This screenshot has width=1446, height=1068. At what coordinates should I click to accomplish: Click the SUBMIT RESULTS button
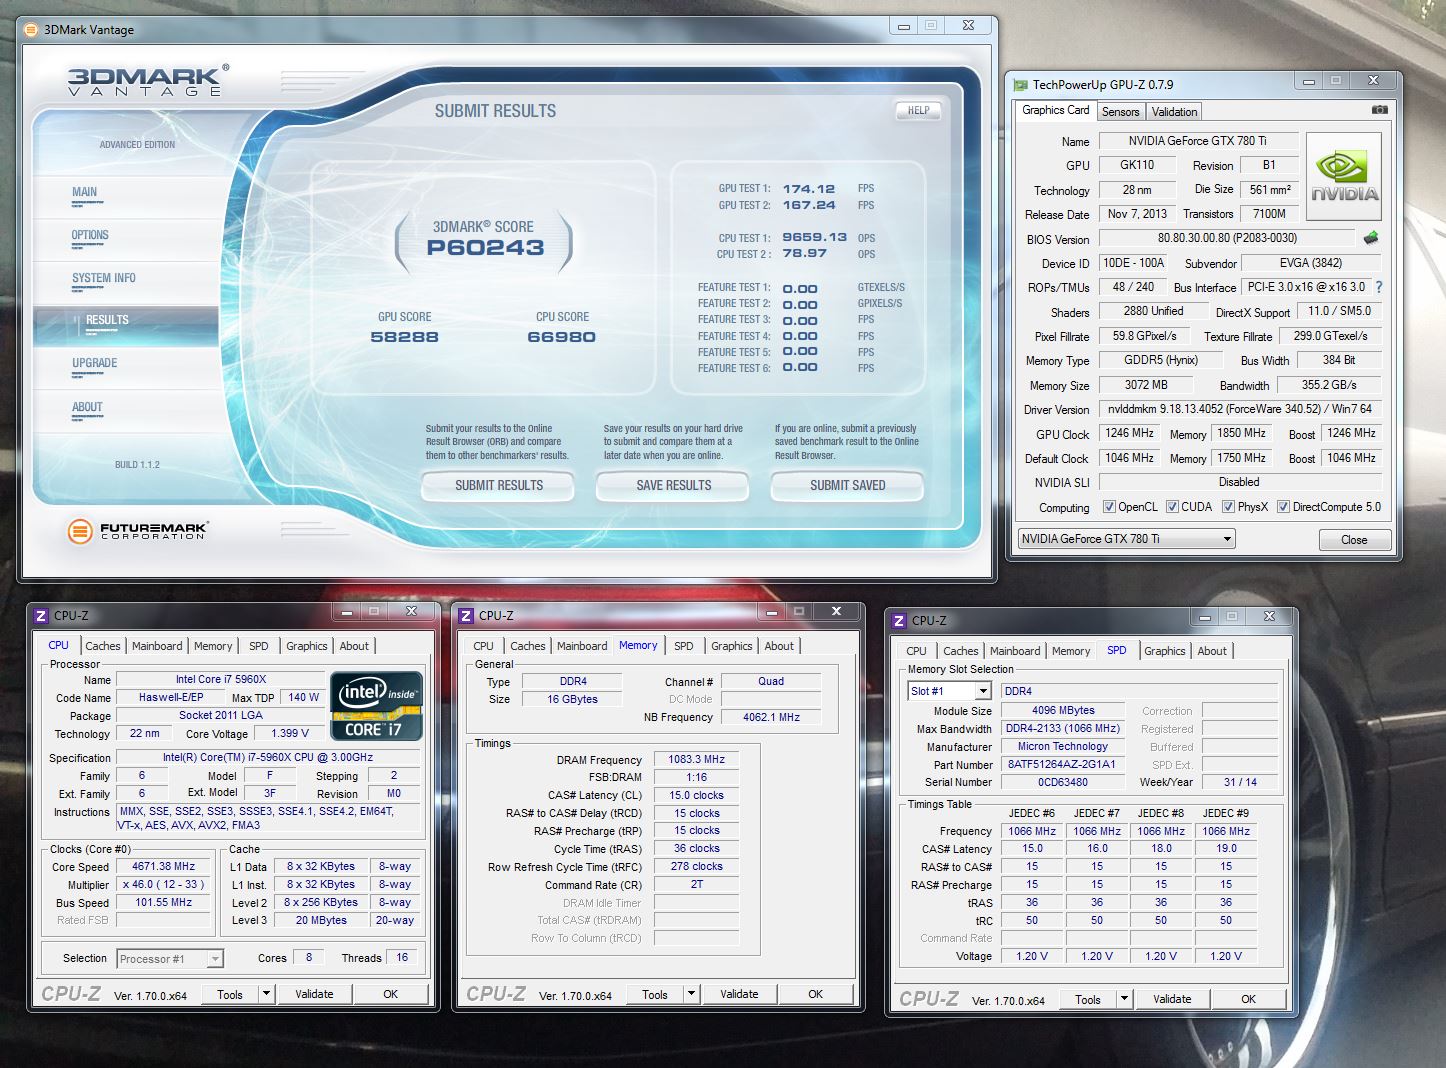click(499, 486)
